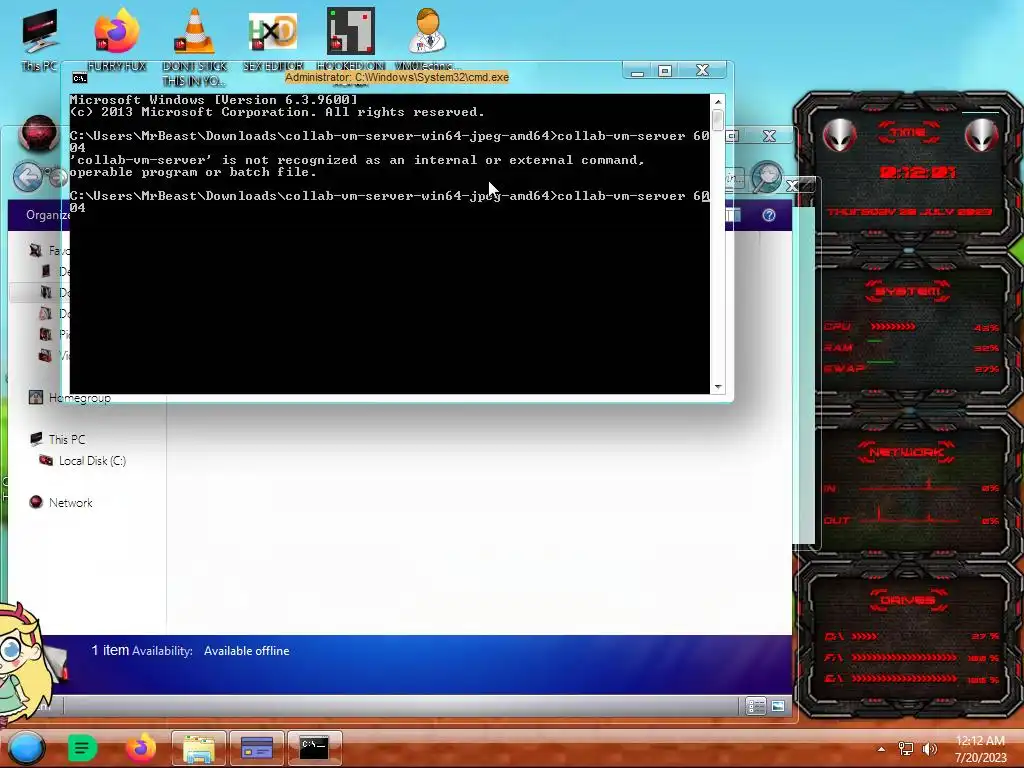Click the RAM row on the system widget
1024x768 pixels.
point(912,347)
